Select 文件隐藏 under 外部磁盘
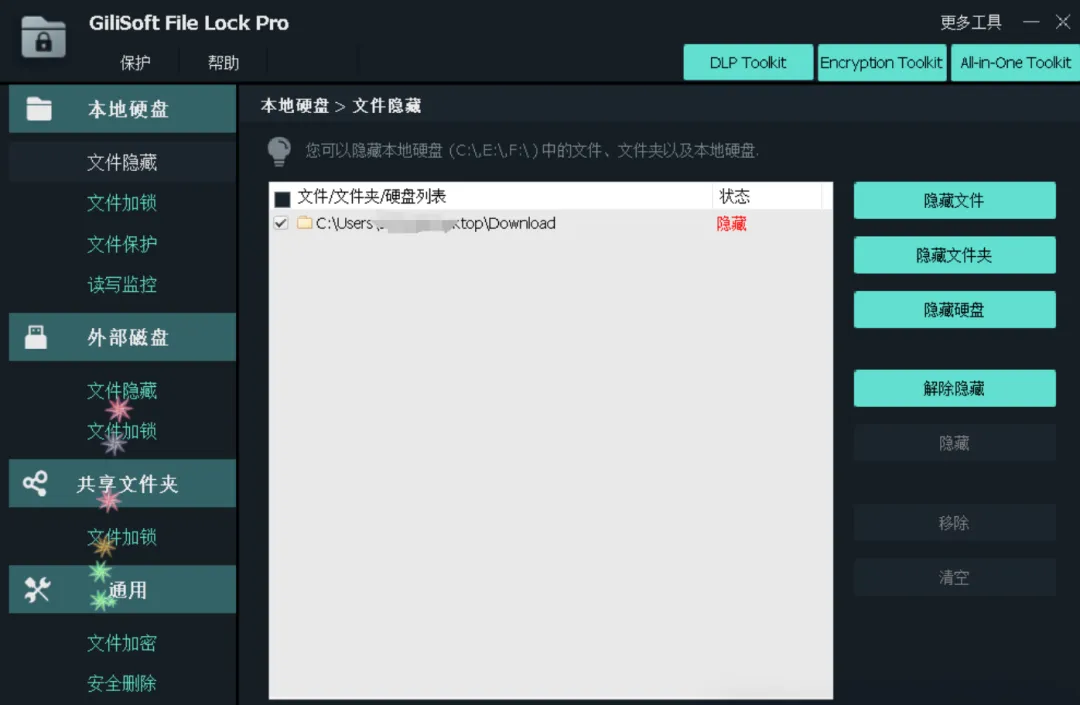 point(122,390)
